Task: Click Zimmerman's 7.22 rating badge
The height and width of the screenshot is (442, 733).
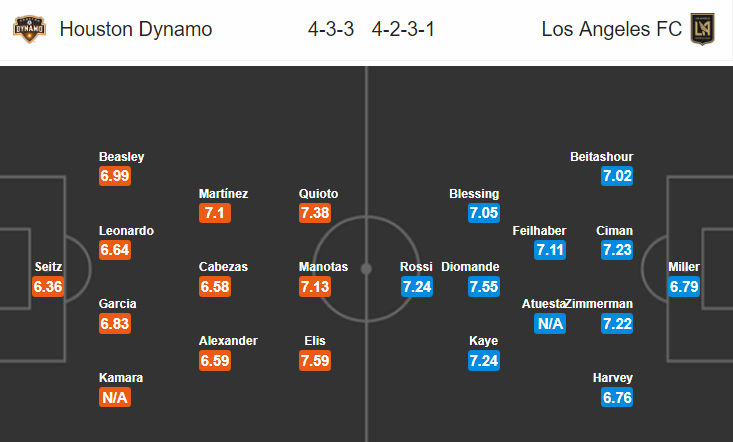Action: pyautogui.click(x=617, y=323)
